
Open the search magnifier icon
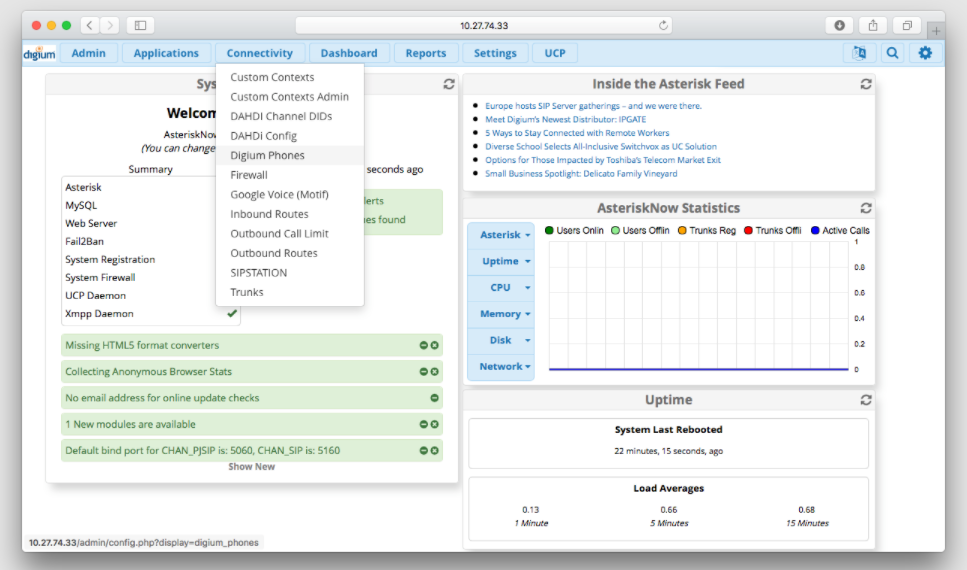[892, 53]
